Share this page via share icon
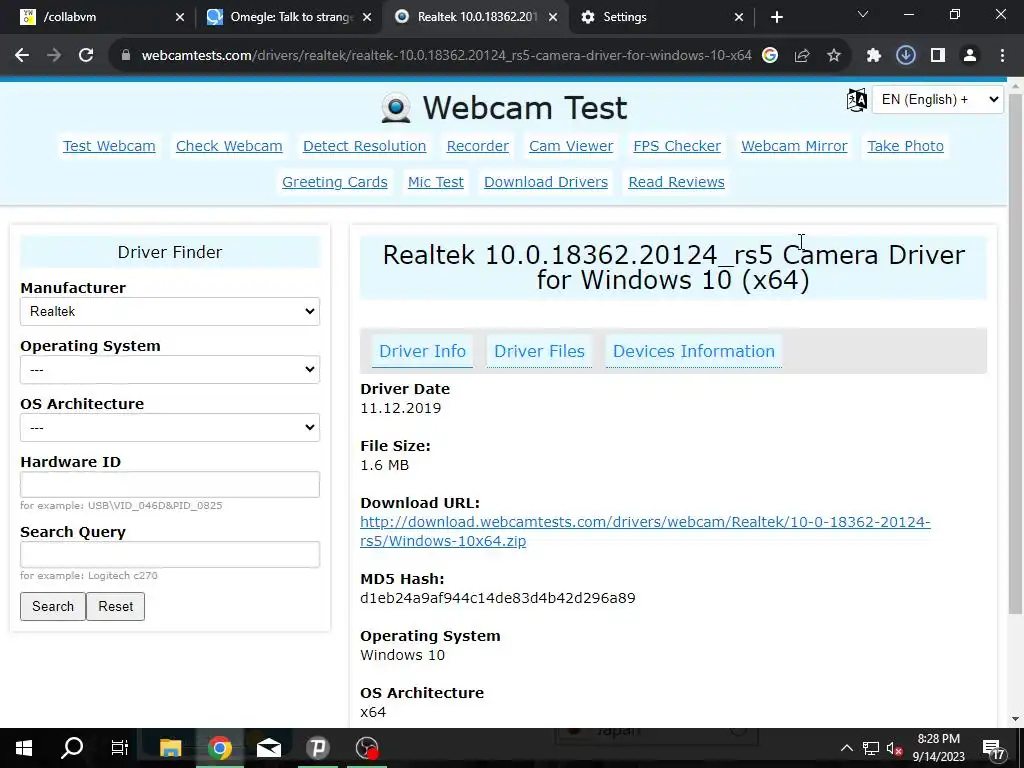Screen dimensions: 1024x768 (802, 56)
